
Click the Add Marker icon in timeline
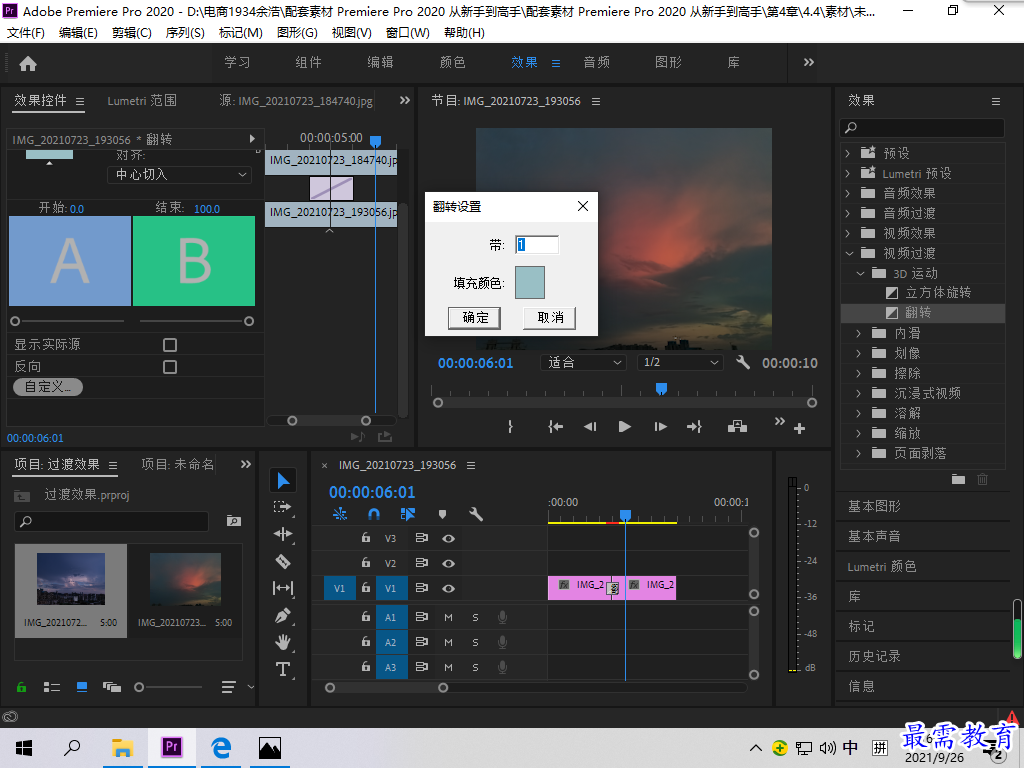click(442, 515)
